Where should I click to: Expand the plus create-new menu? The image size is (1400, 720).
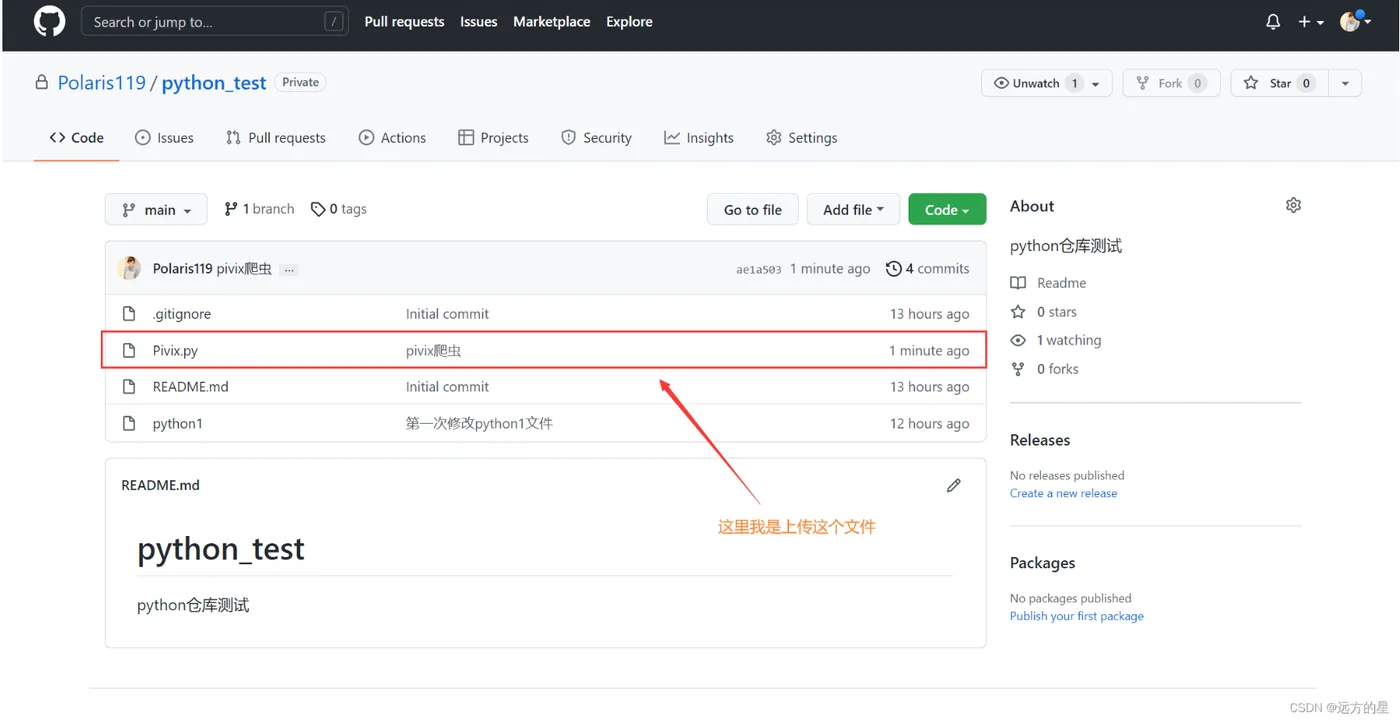point(1310,21)
